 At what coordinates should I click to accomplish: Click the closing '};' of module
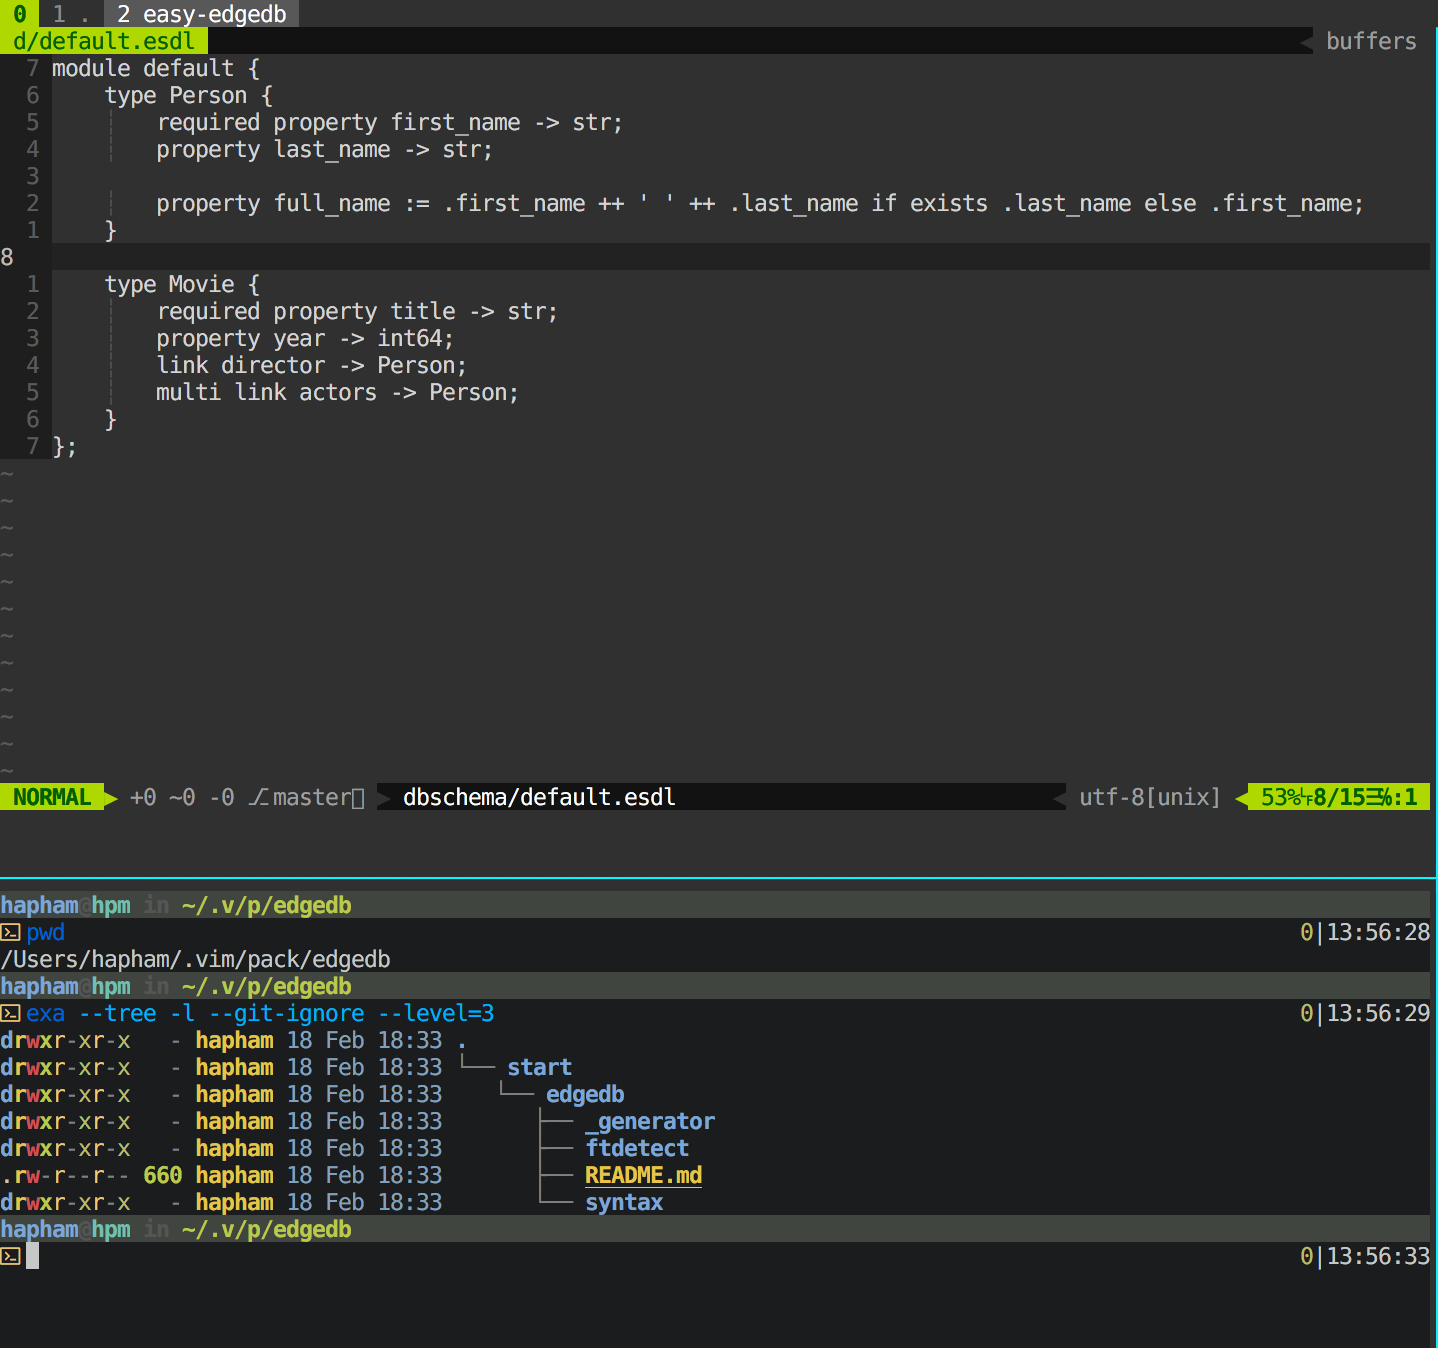coord(64,446)
